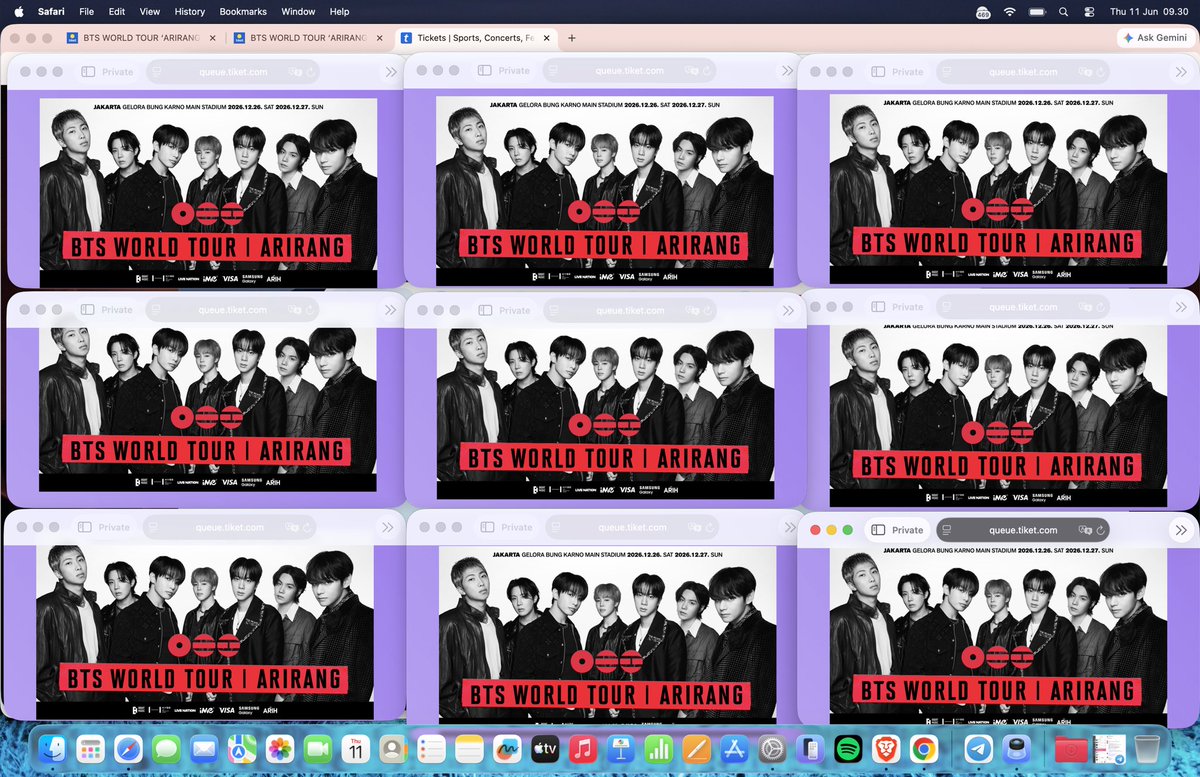The height and width of the screenshot is (777, 1200).
Task: Expand toolbar overflow chevrons in active window
Action: point(1180,530)
